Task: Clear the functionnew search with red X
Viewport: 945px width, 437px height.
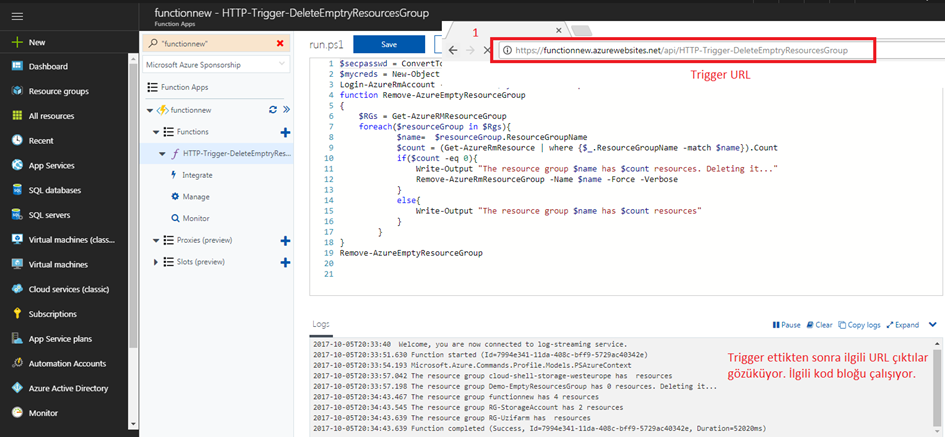Action: coord(280,43)
